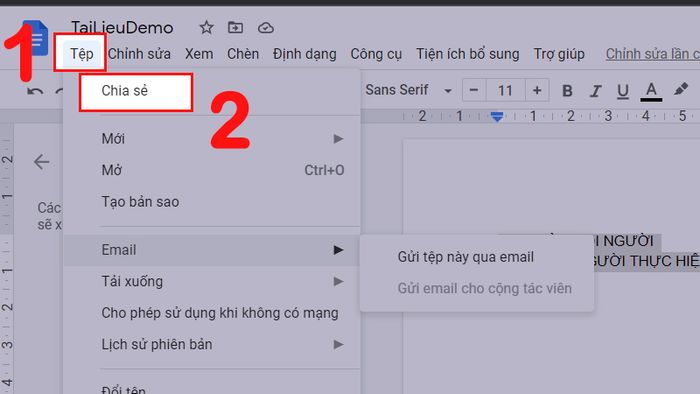Open the Chỉnh sửa lần cuối link
This screenshot has height=394, width=700.
[x=652, y=54]
